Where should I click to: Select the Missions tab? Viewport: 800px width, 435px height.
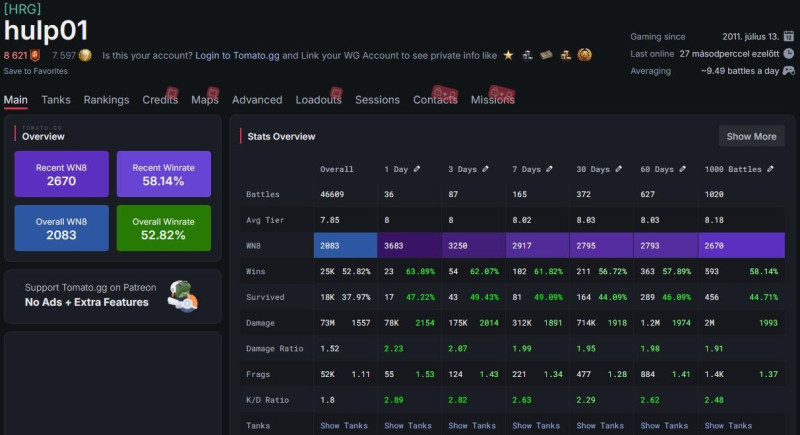point(493,100)
